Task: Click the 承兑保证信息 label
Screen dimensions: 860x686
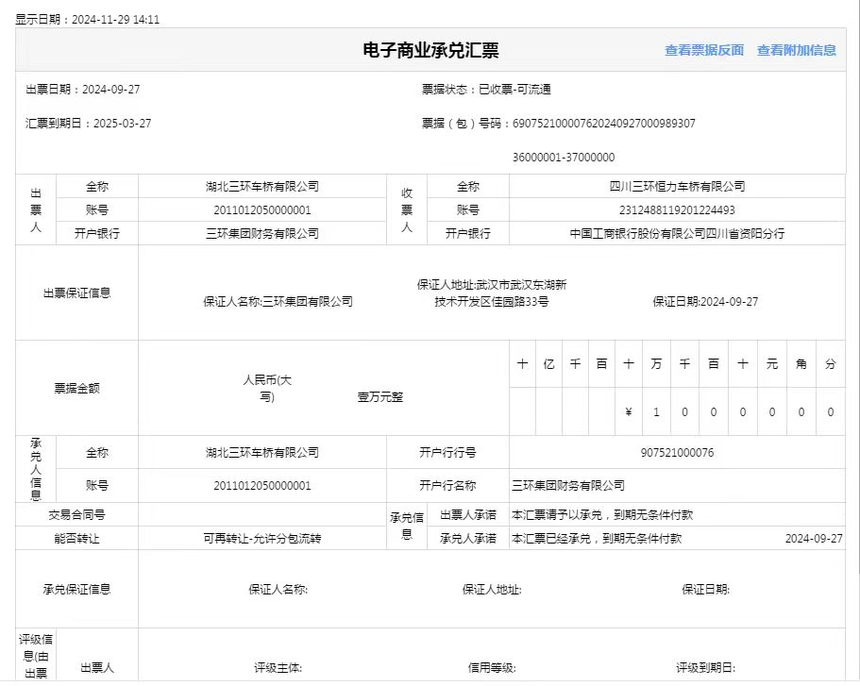Action: click(x=77, y=589)
